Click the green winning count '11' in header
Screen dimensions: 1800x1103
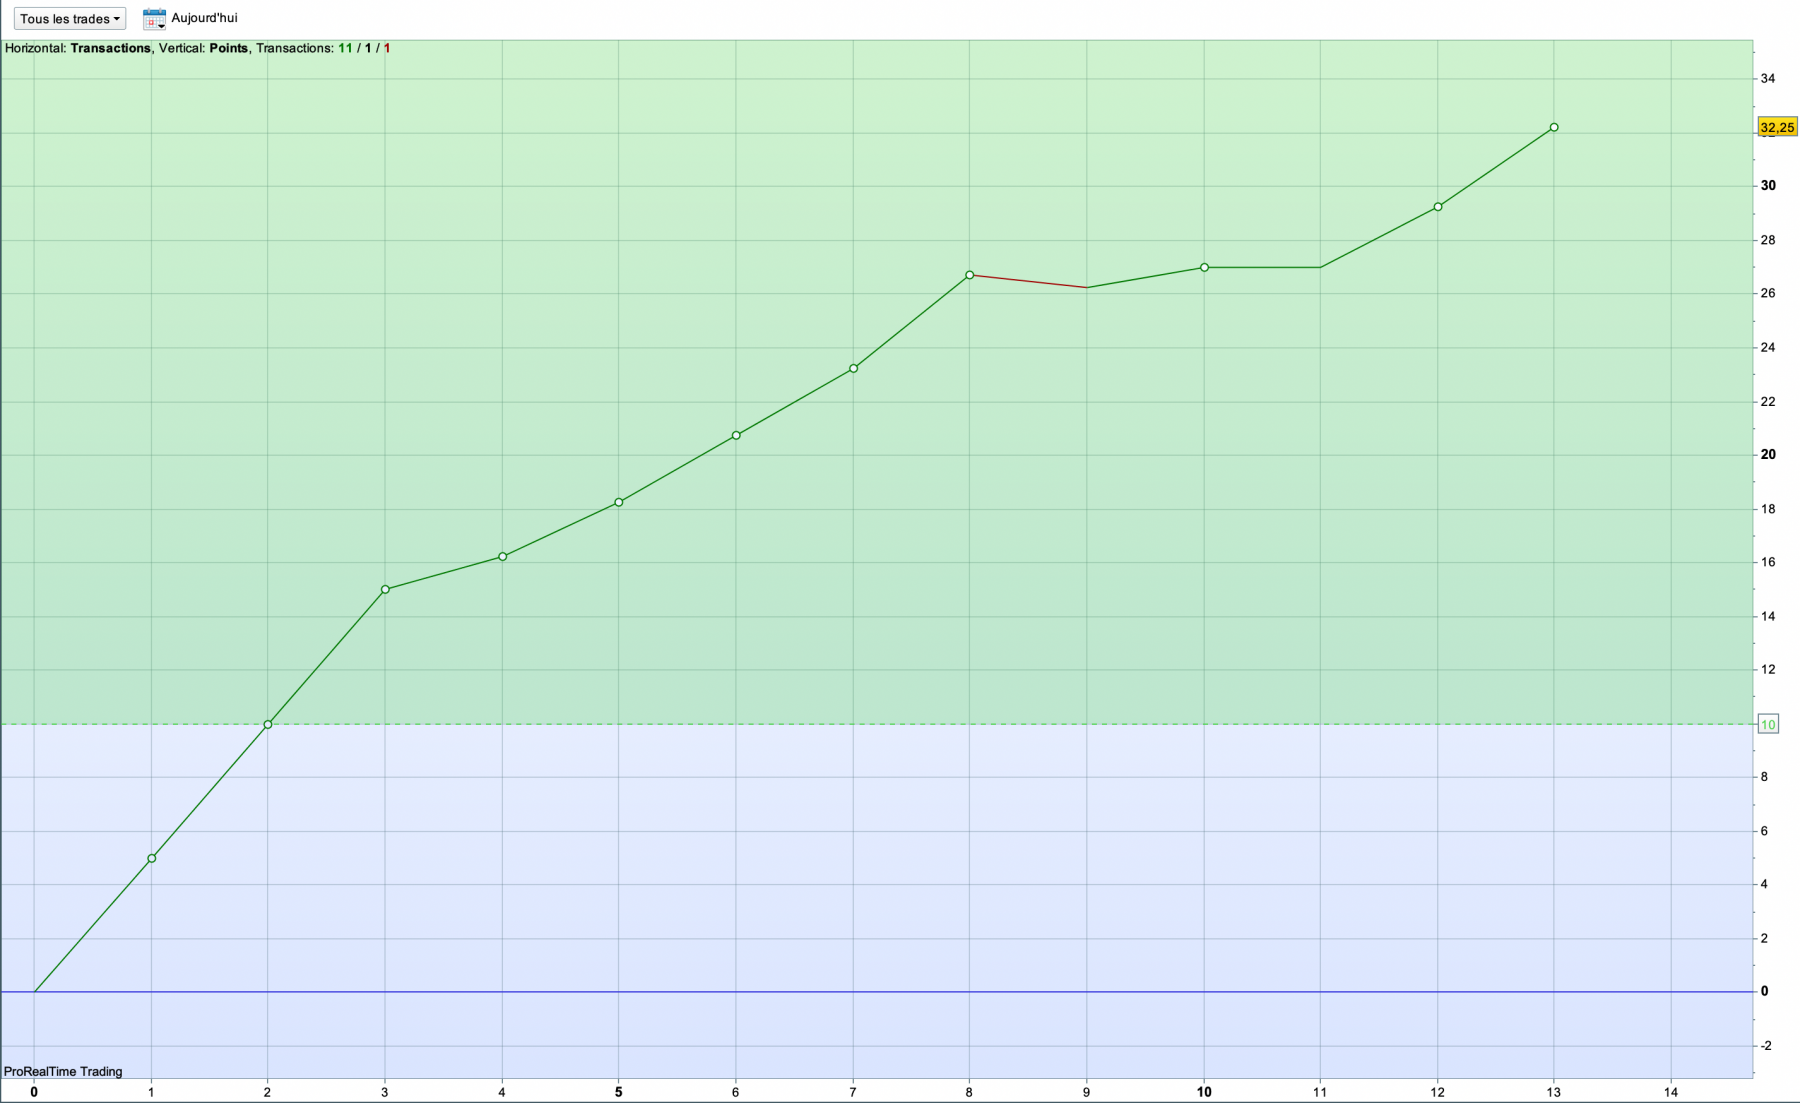pos(345,48)
